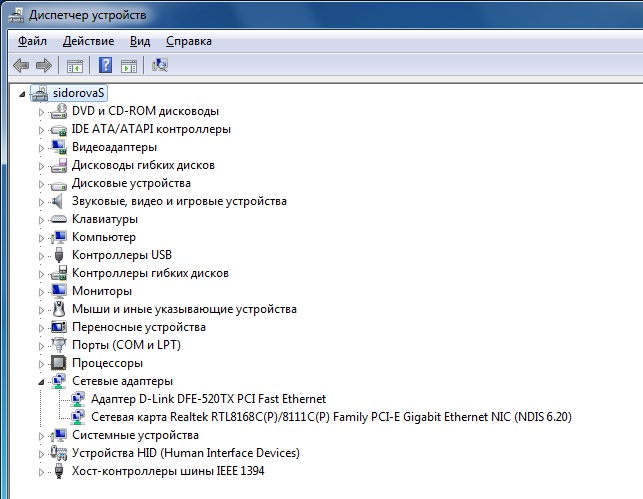Click the Процессоры chip icon
The width and height of the screenshot is (643, 499).
tap(59, 363)
